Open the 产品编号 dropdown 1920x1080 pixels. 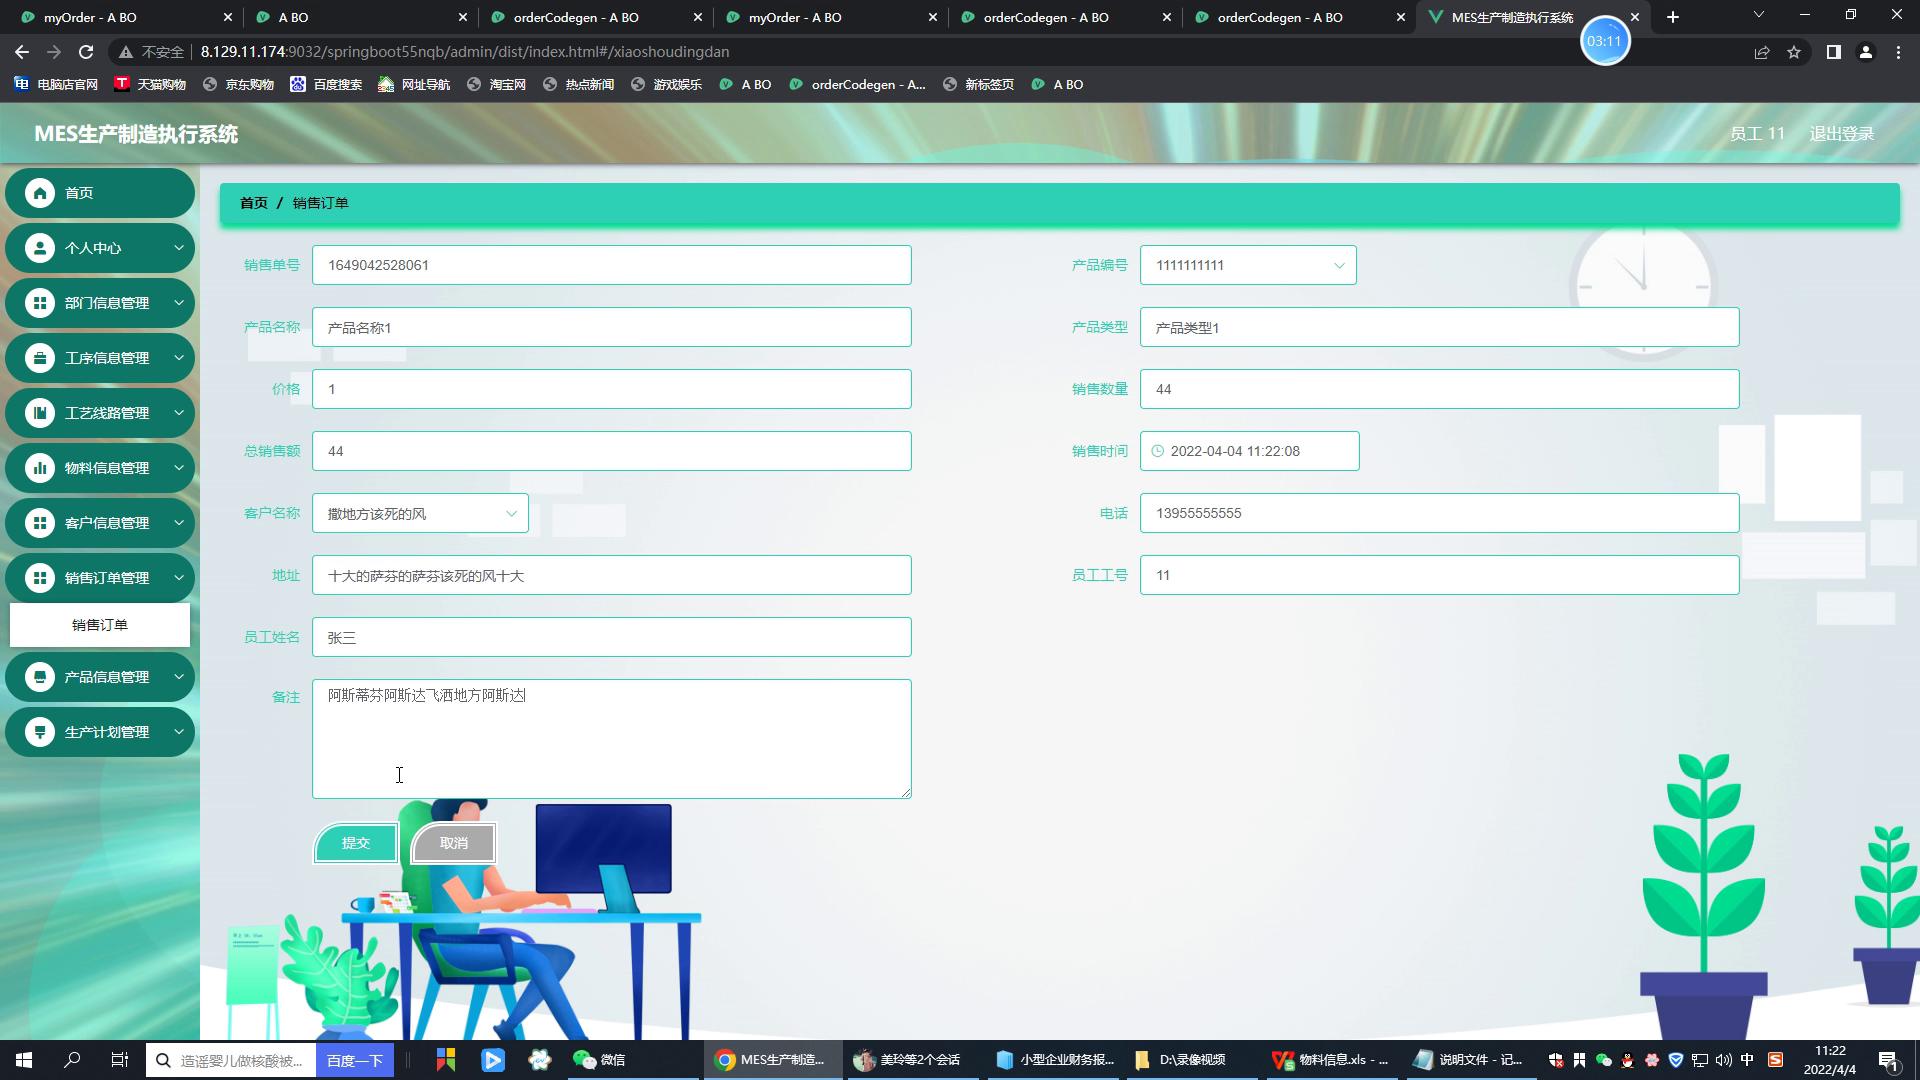(x=1340, y=265)
